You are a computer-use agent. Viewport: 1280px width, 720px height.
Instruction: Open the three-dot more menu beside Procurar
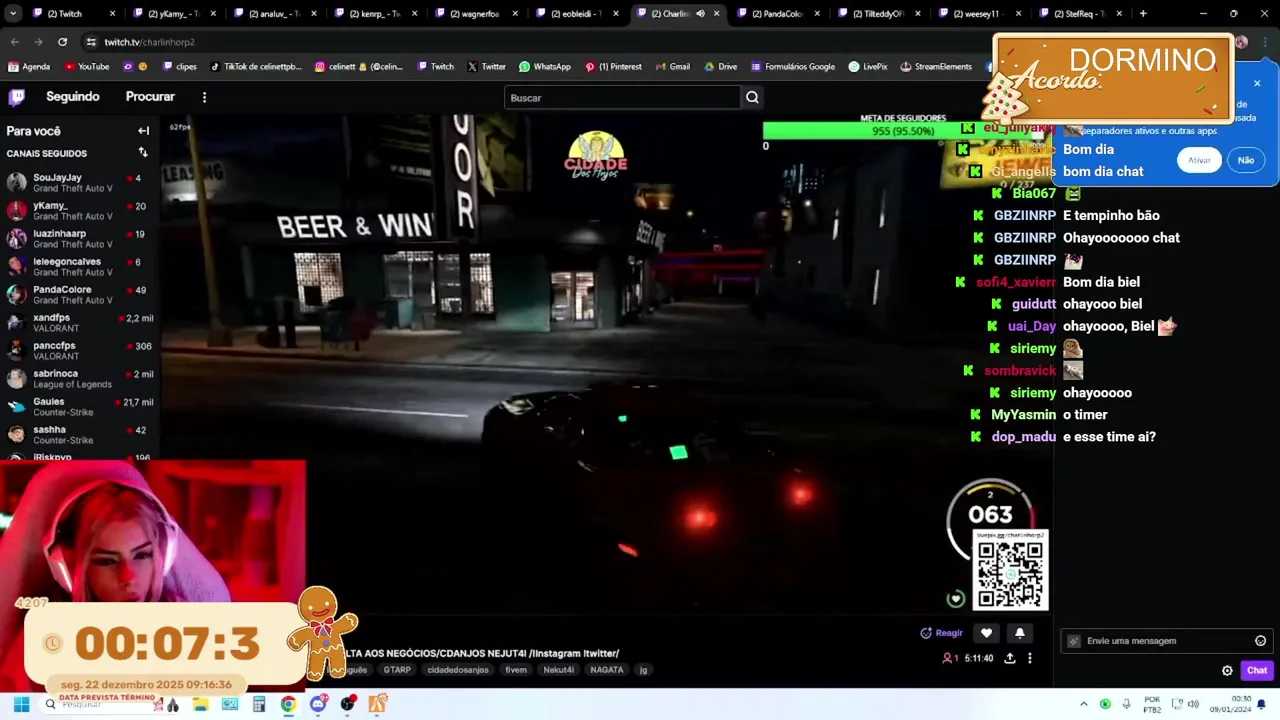[204, 97]
